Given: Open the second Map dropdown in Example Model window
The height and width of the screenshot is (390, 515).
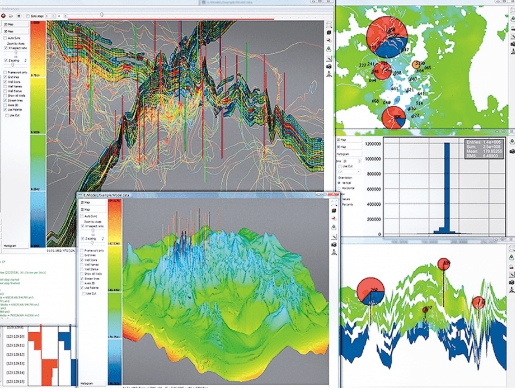Looking at the screenshot, I should coord(93,209).
